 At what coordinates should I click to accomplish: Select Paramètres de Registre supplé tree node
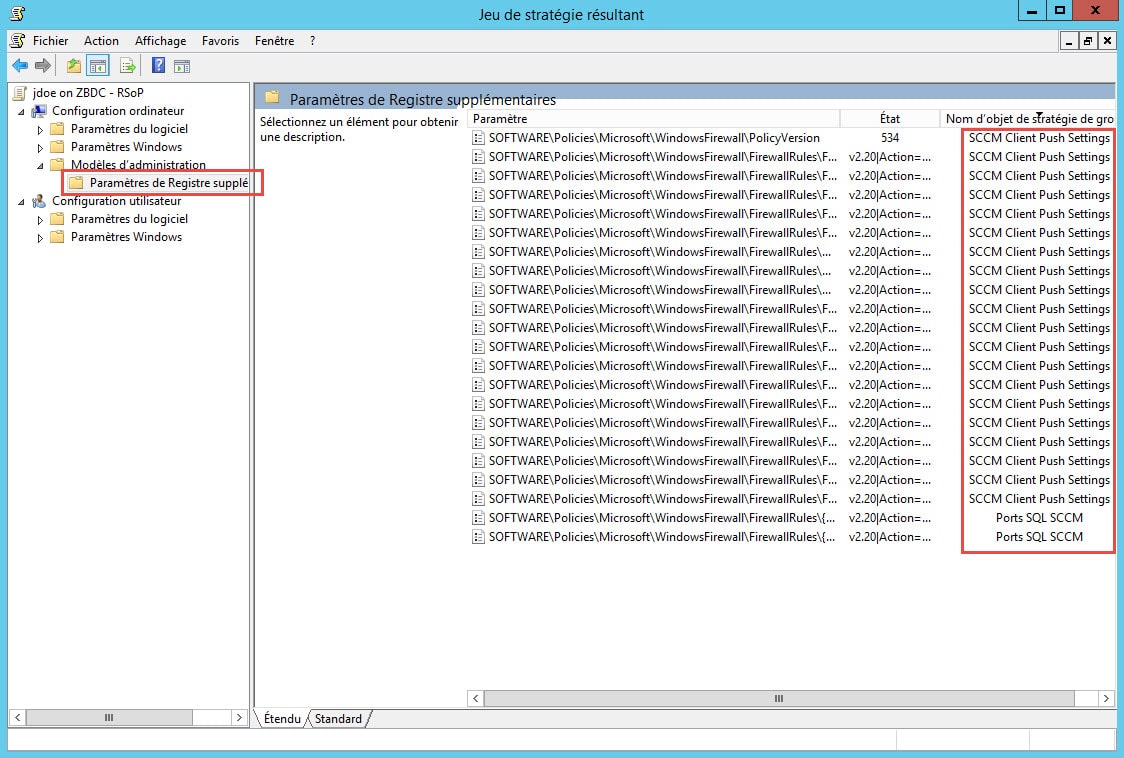coord(169,183)
